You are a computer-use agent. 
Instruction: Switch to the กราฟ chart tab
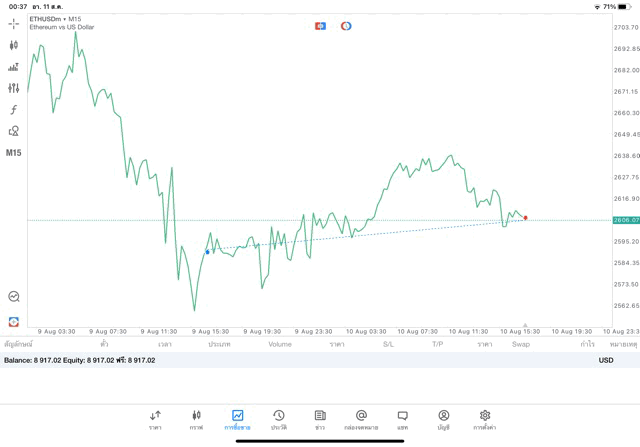[x=196, y=419]
